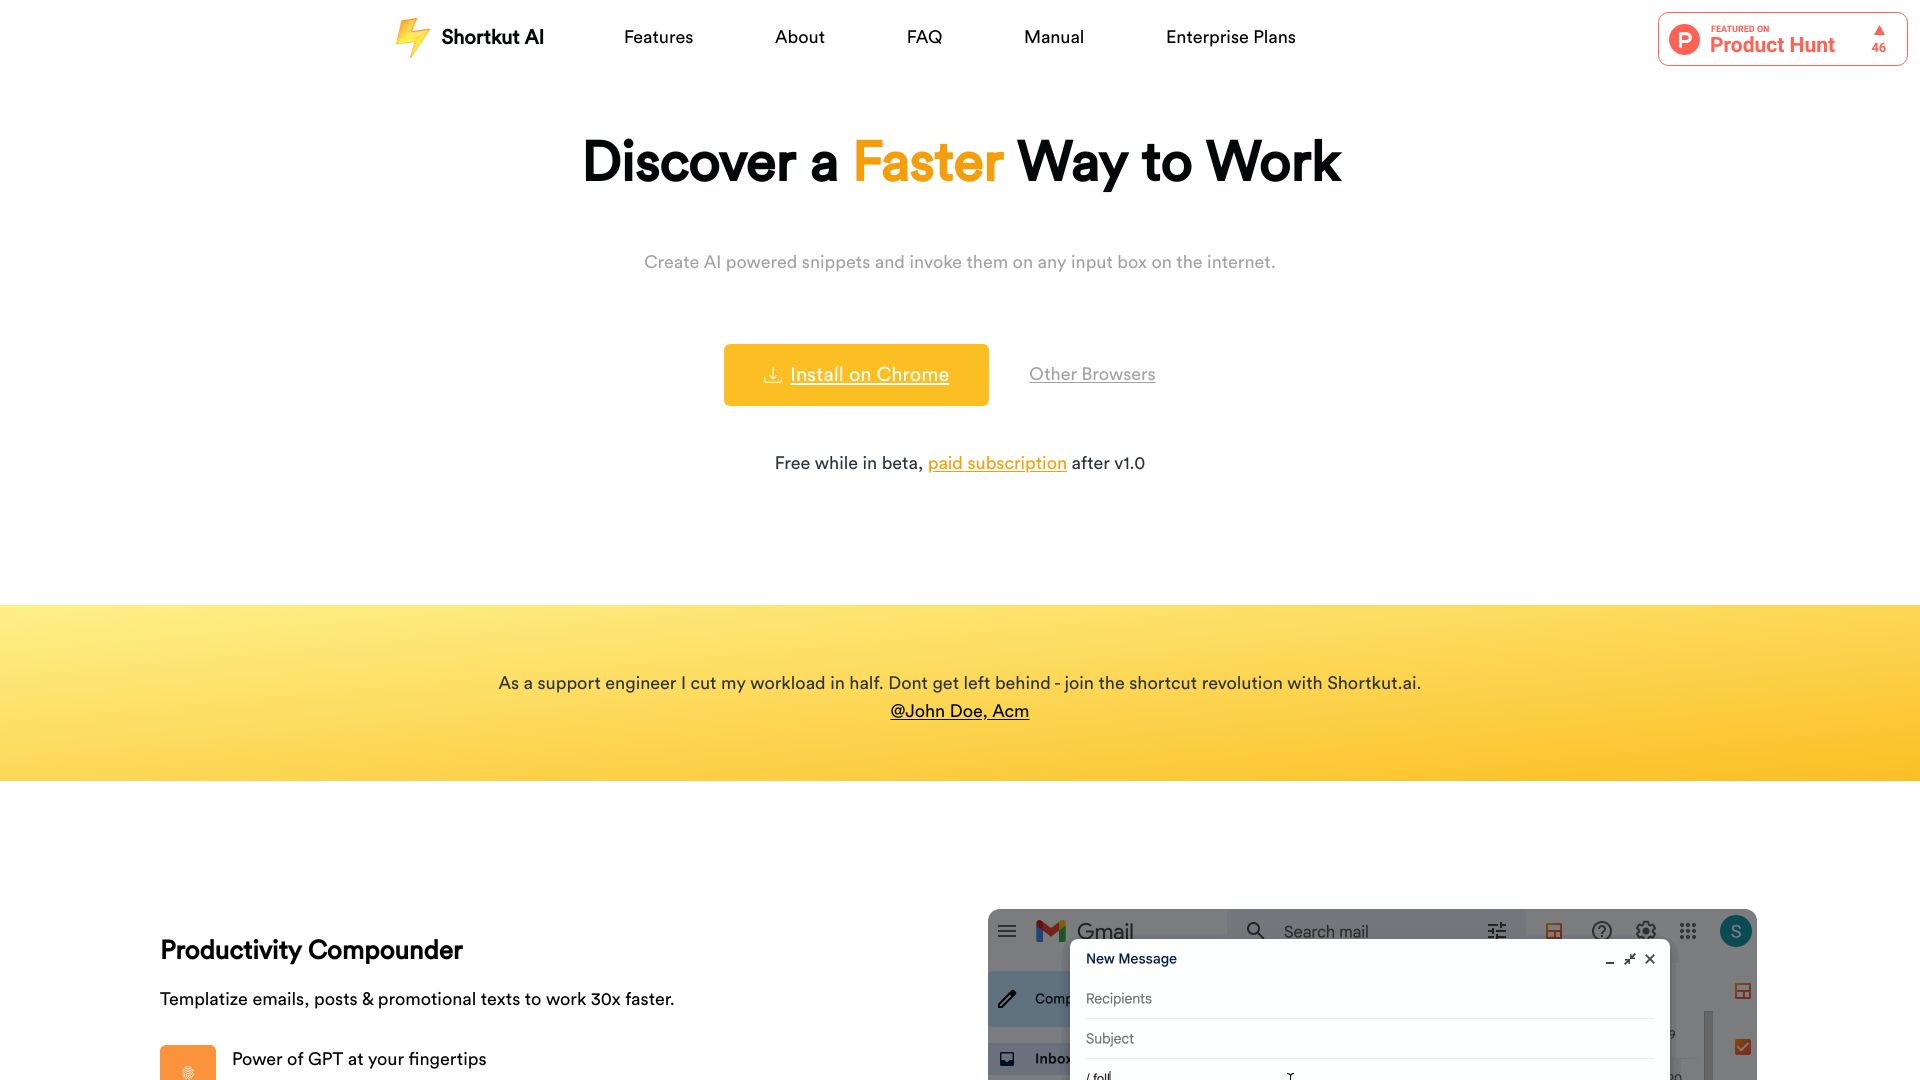The width and height of the screenshot is (1920, 1080).
Task: Click the Gmail search magnifier icon
Action: click(1254, 930)
